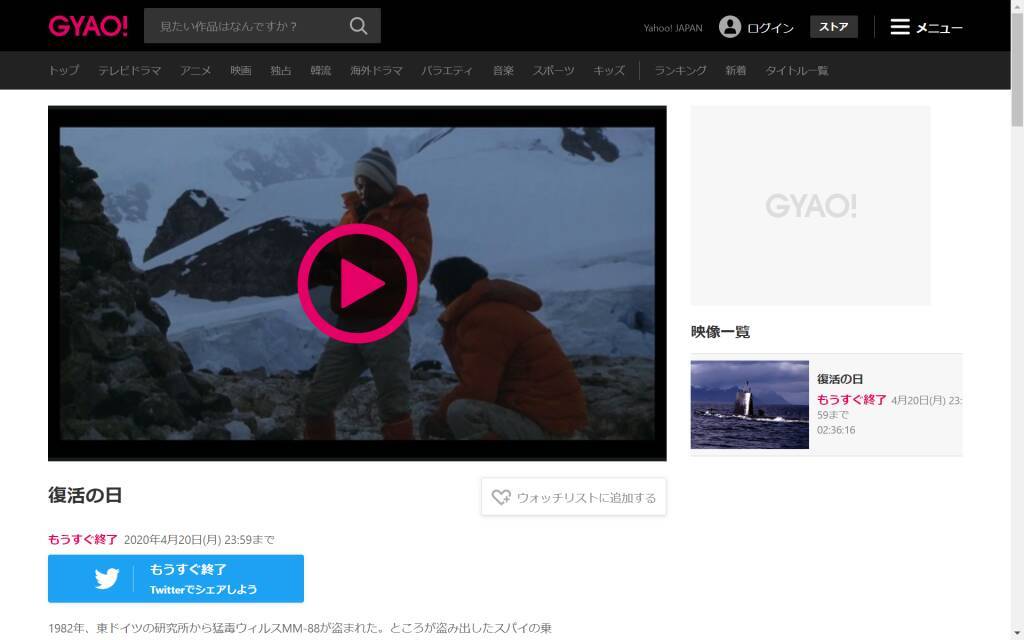
Task: Click the ログイン link
Action: point(771,28)
